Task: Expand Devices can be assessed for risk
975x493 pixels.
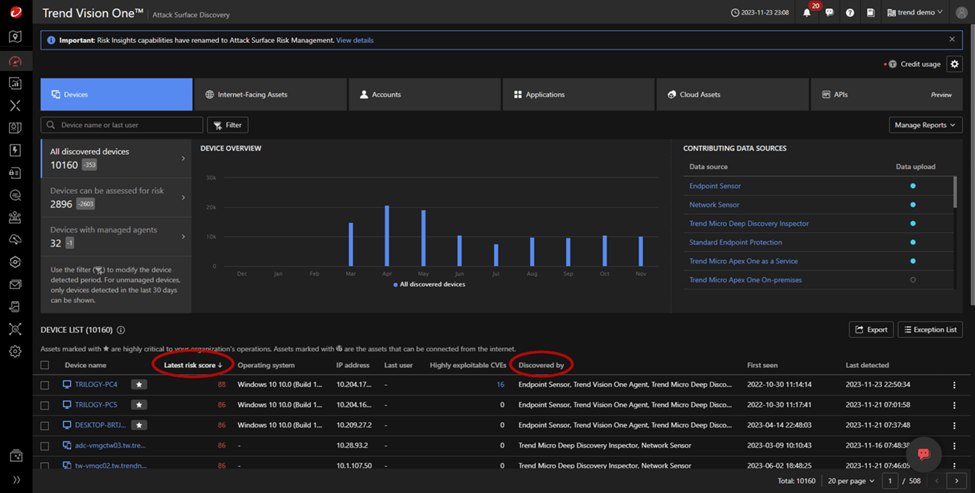Action: [x=116, y=197]
